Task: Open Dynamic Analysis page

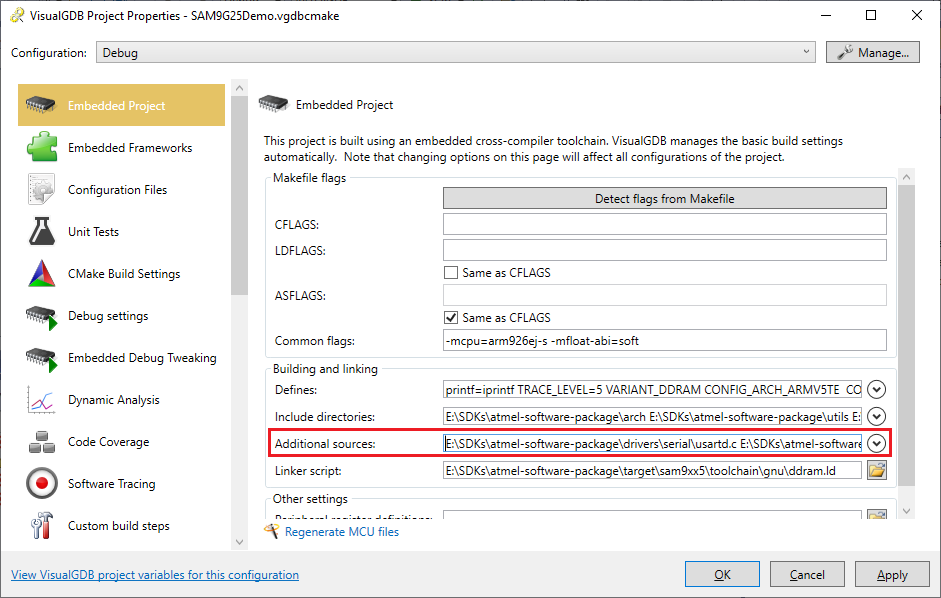Action: point(121,399)
